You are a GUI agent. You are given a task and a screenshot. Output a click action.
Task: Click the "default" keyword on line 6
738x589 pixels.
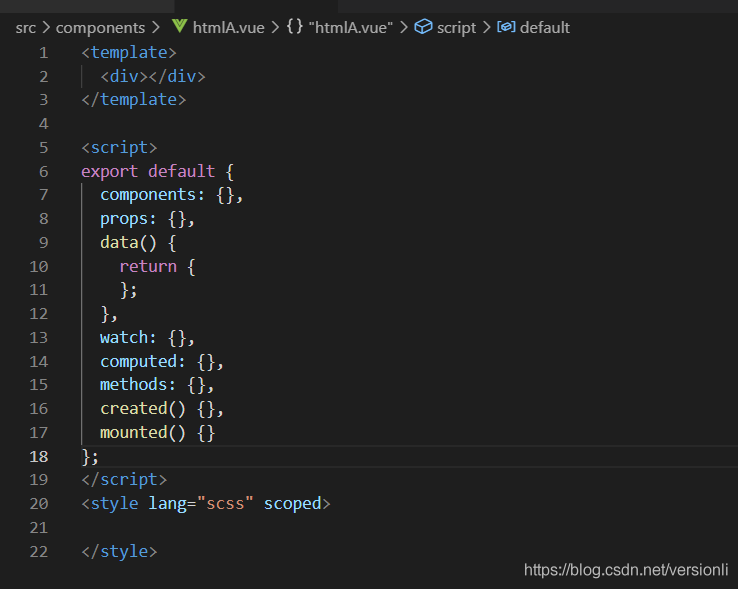182,171
